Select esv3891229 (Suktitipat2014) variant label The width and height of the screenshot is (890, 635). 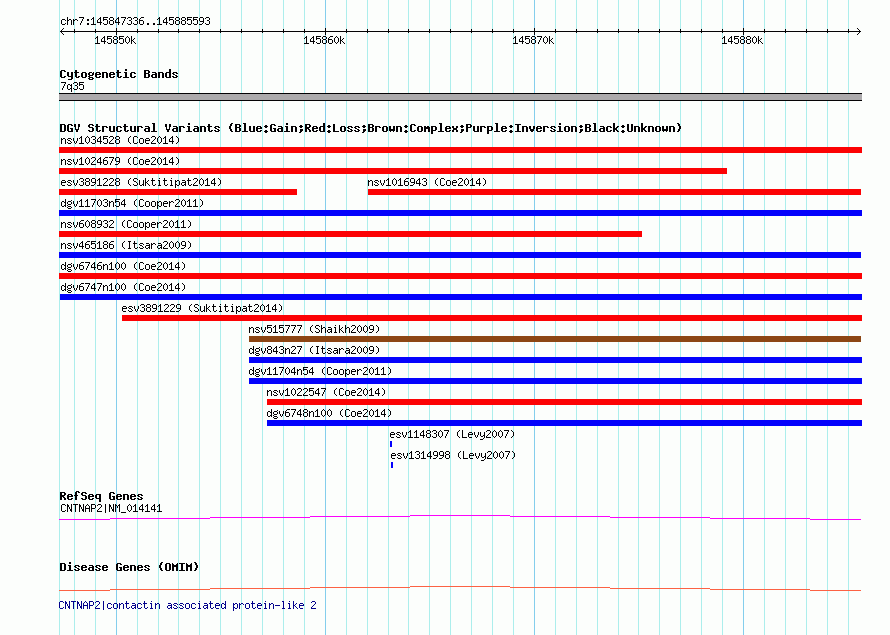pos(202,308)
